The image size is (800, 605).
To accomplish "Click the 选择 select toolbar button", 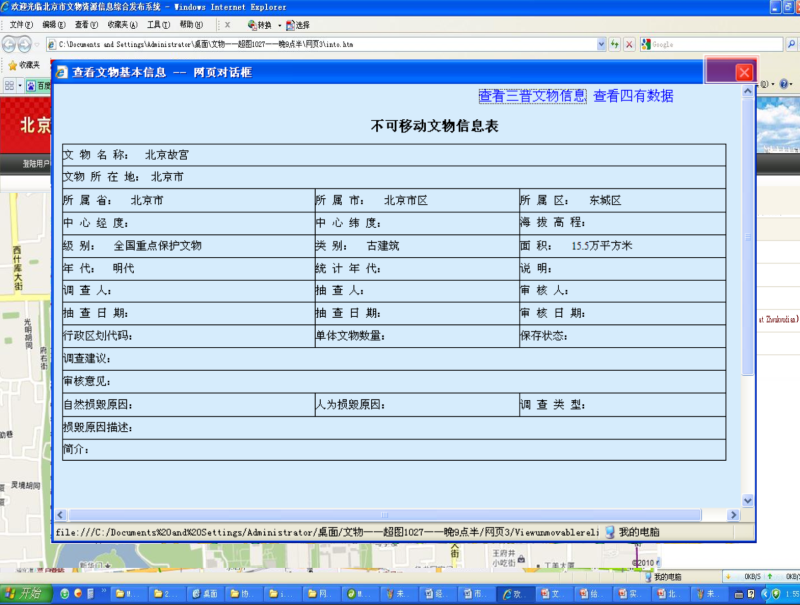I will pos(298,24).
